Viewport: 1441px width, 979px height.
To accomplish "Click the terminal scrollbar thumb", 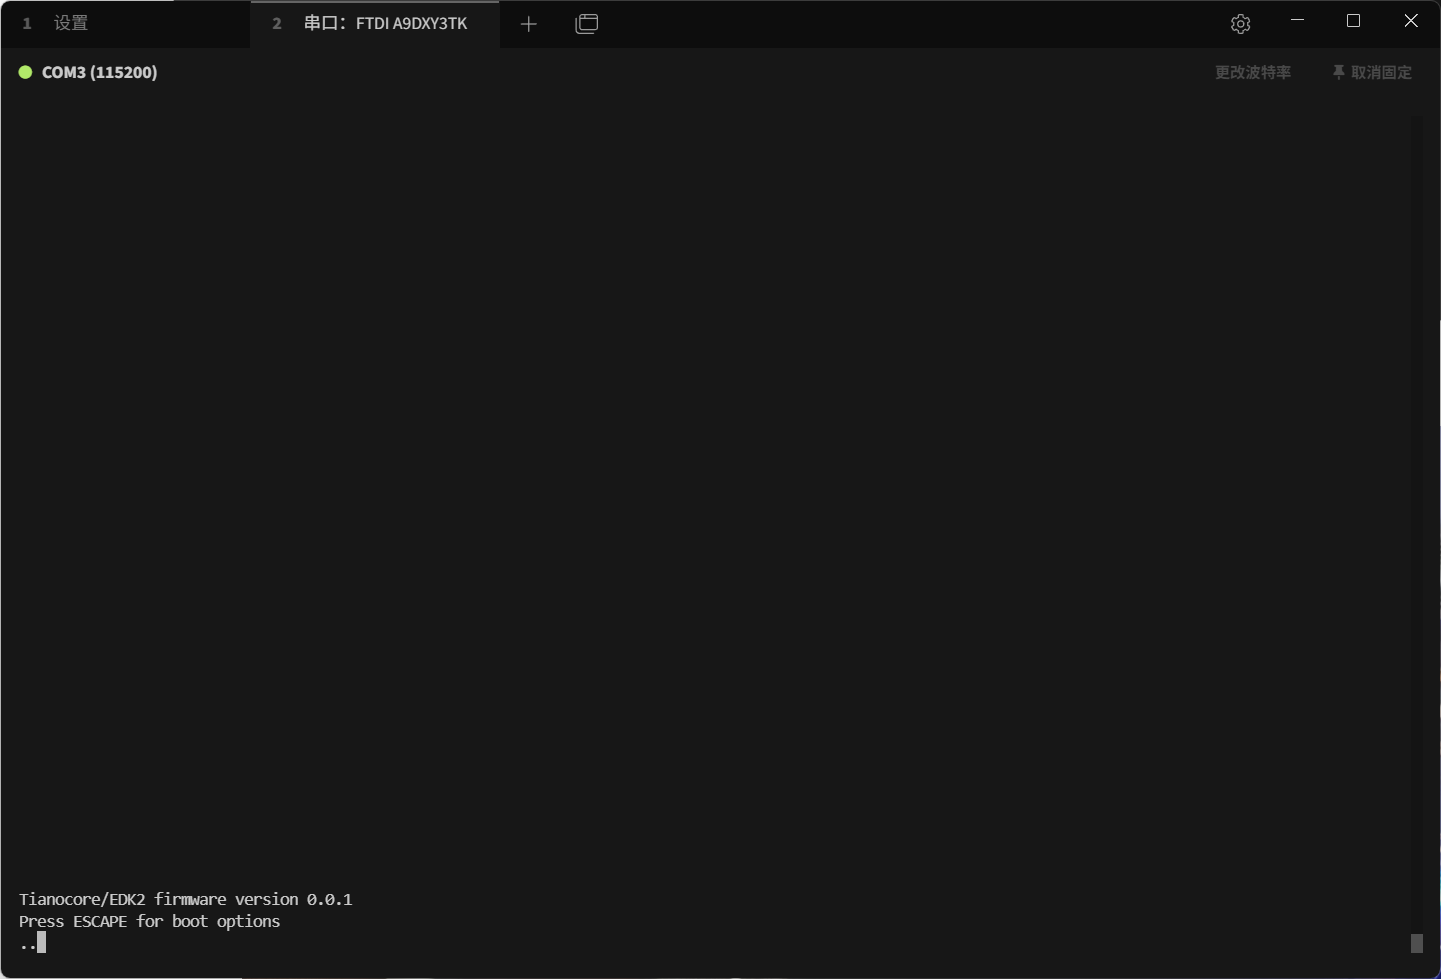I will [1416, 943].
